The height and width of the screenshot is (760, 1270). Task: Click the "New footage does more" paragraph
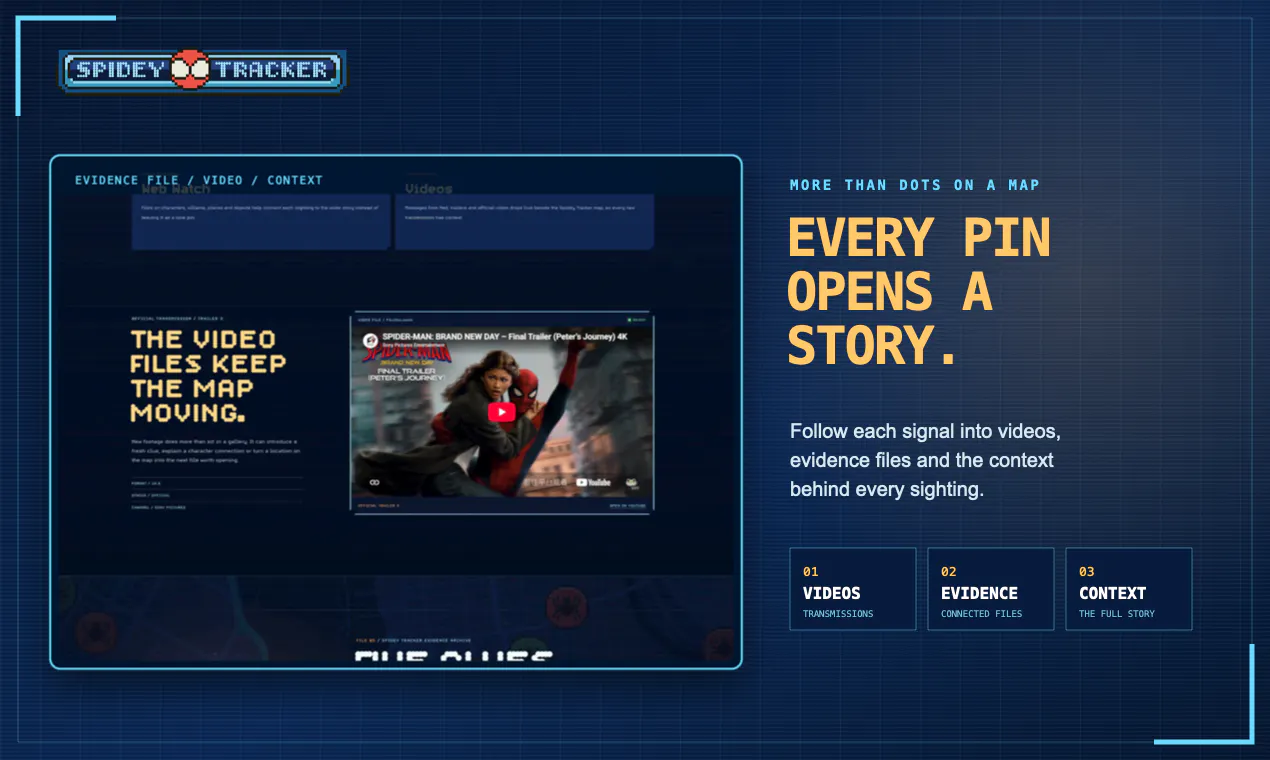(x=216, y=450)
